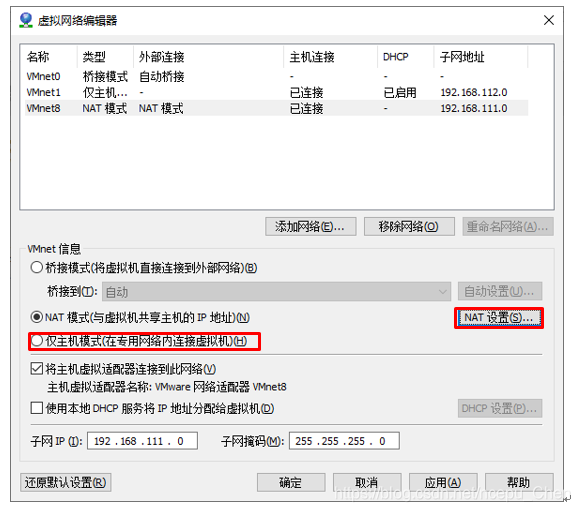Click the 自动桥接 cell for VMnet0
The width and height of the screenshot is (580, 512).
click(161, 76)
